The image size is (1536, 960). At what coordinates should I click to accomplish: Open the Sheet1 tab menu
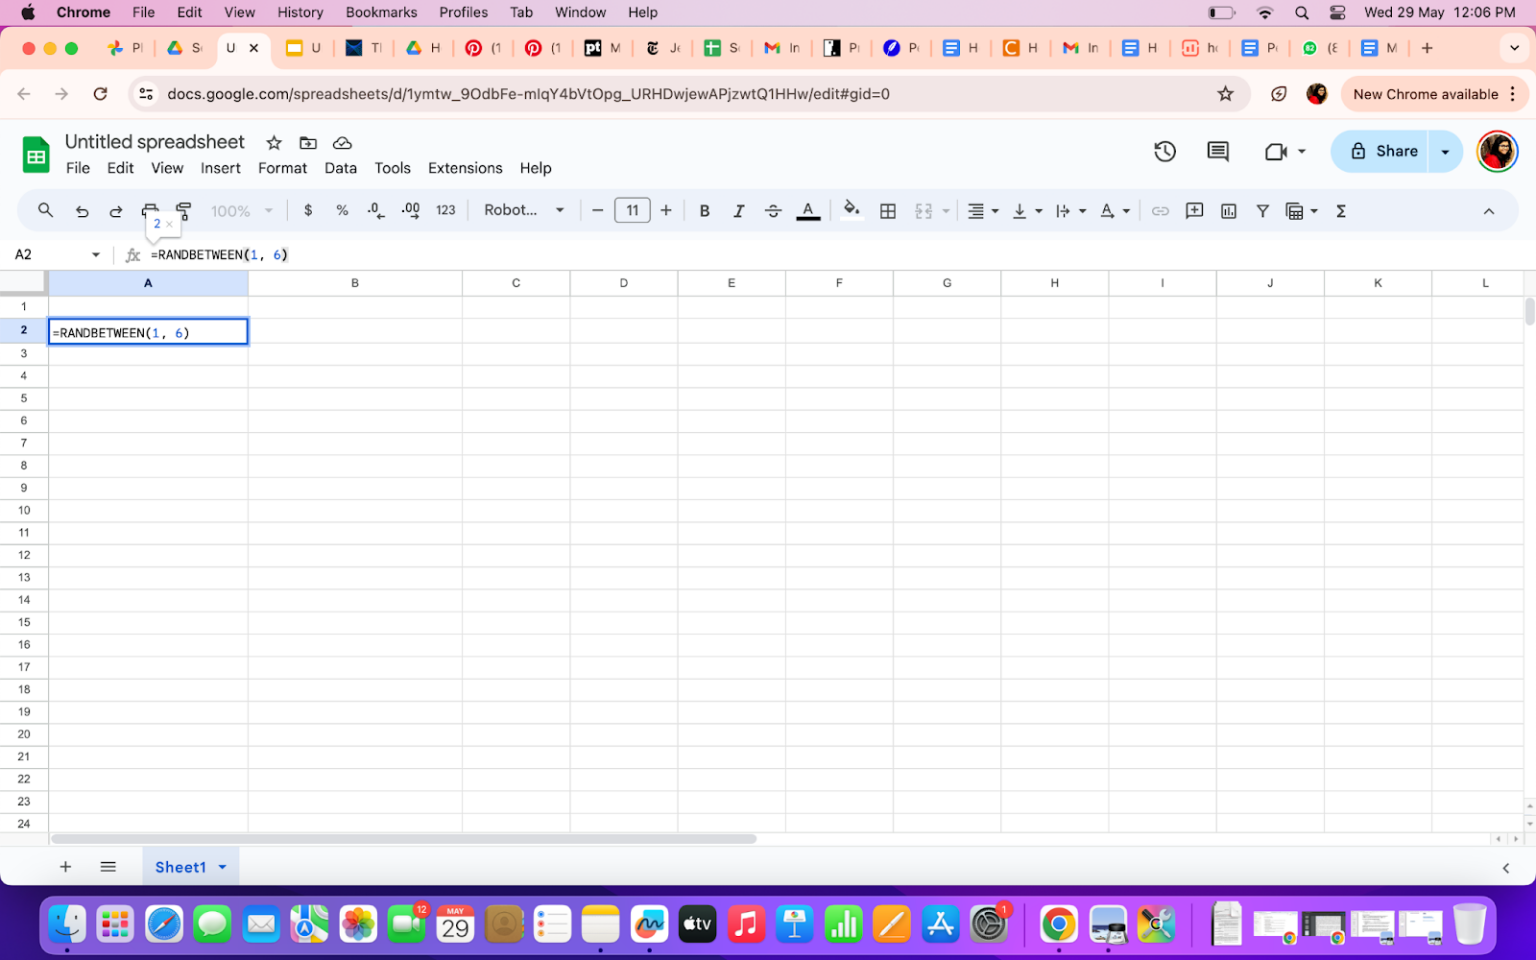pyautogui.click(x=222, y=867)
